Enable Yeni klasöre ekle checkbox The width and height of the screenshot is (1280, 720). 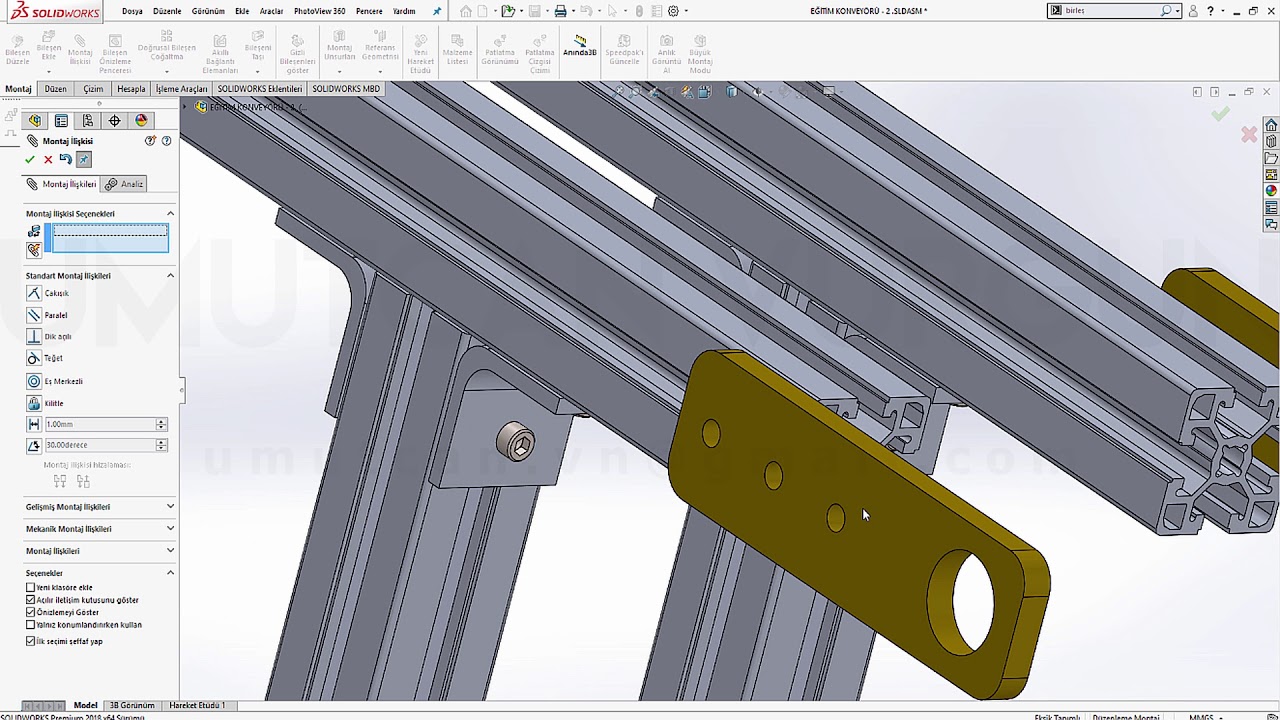(x=30, y=588)
